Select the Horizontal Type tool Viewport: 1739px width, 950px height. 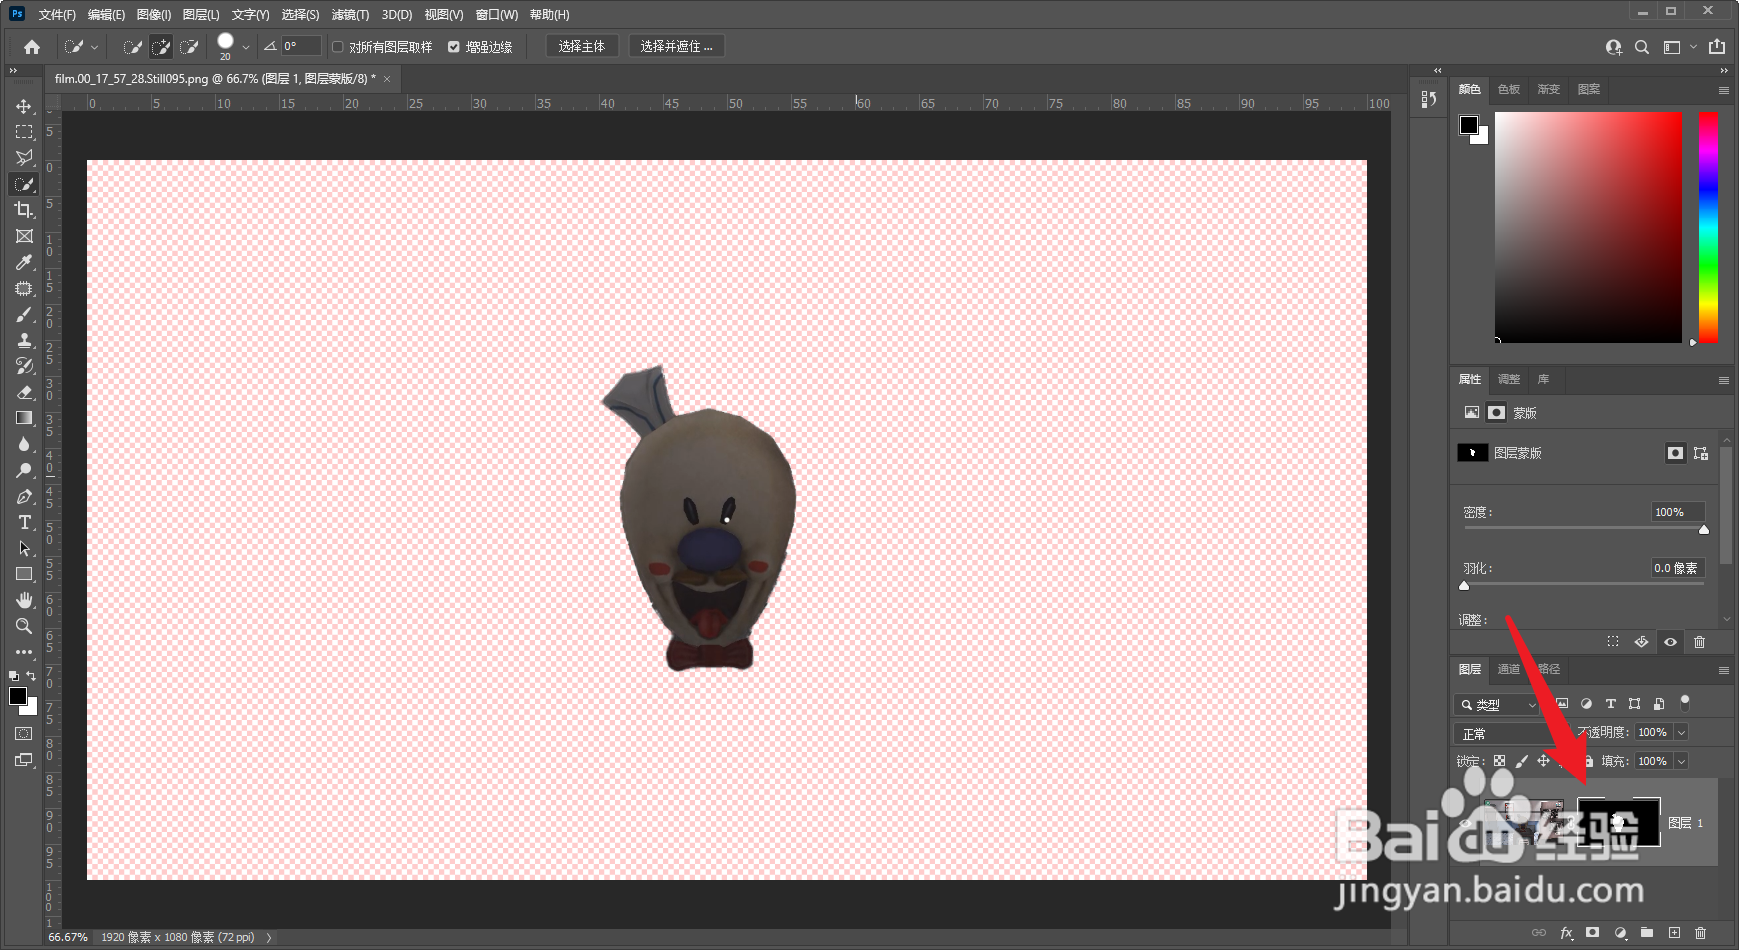pyautogui.click(x=24, y=522)
